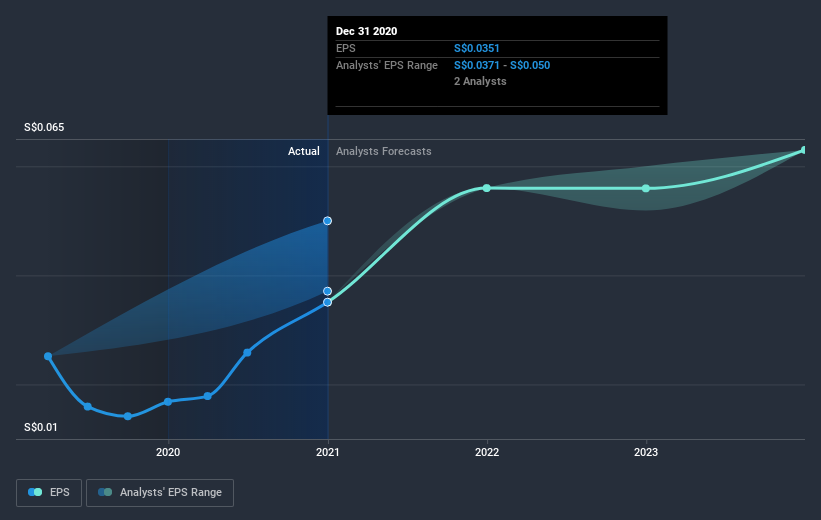This screenshot has height=520, width=821.
Task: Select the mid-2020 EPS data point
Action: click(247, 352)
